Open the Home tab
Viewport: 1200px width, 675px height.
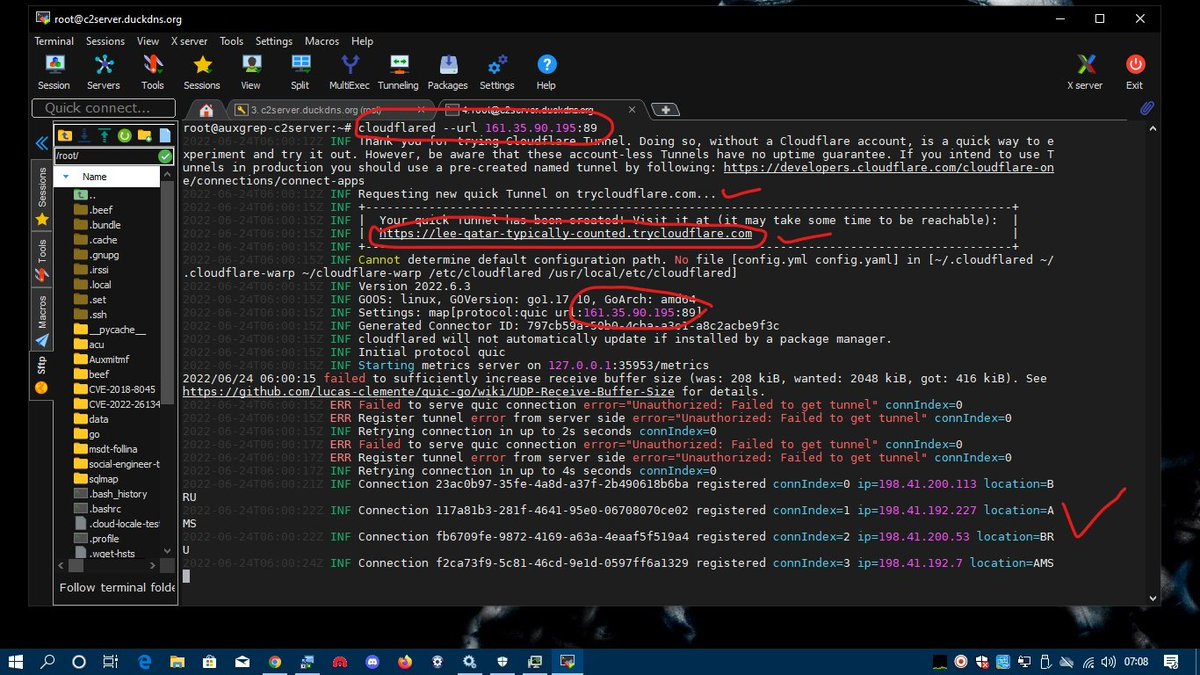click(x=206, y=109)
